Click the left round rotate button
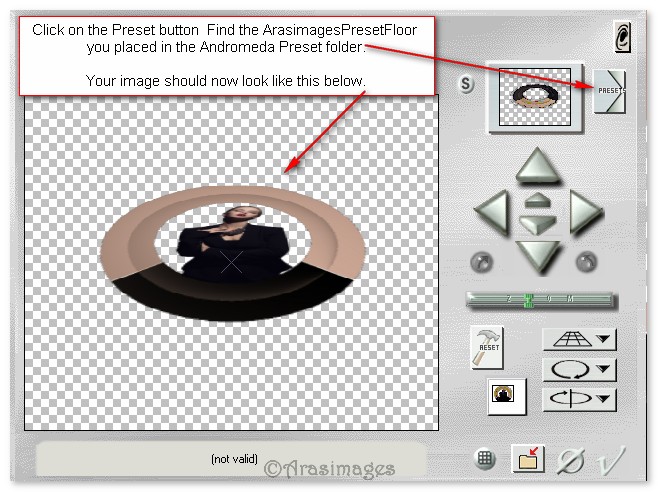Viewport: 658px width, 492px height. coord(481,263)
